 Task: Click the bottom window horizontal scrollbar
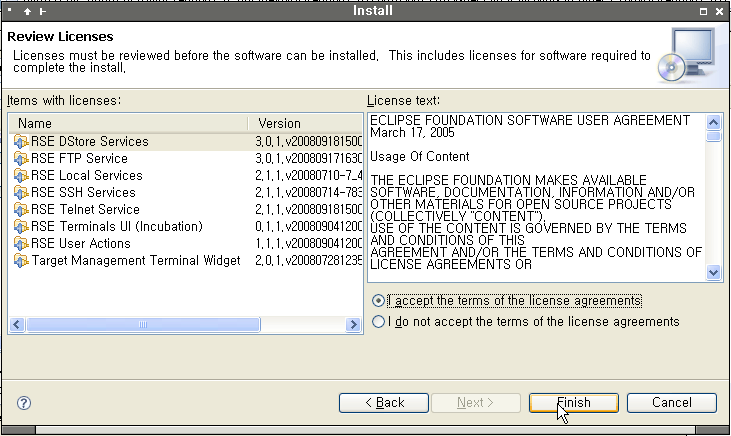(366, 430)
